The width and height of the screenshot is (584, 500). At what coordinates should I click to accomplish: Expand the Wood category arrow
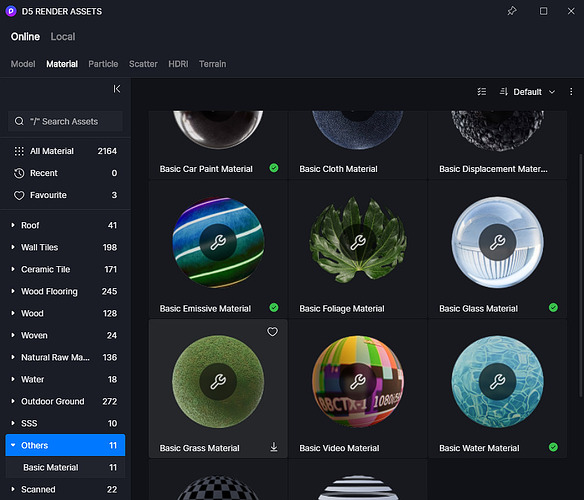point(13,313)
